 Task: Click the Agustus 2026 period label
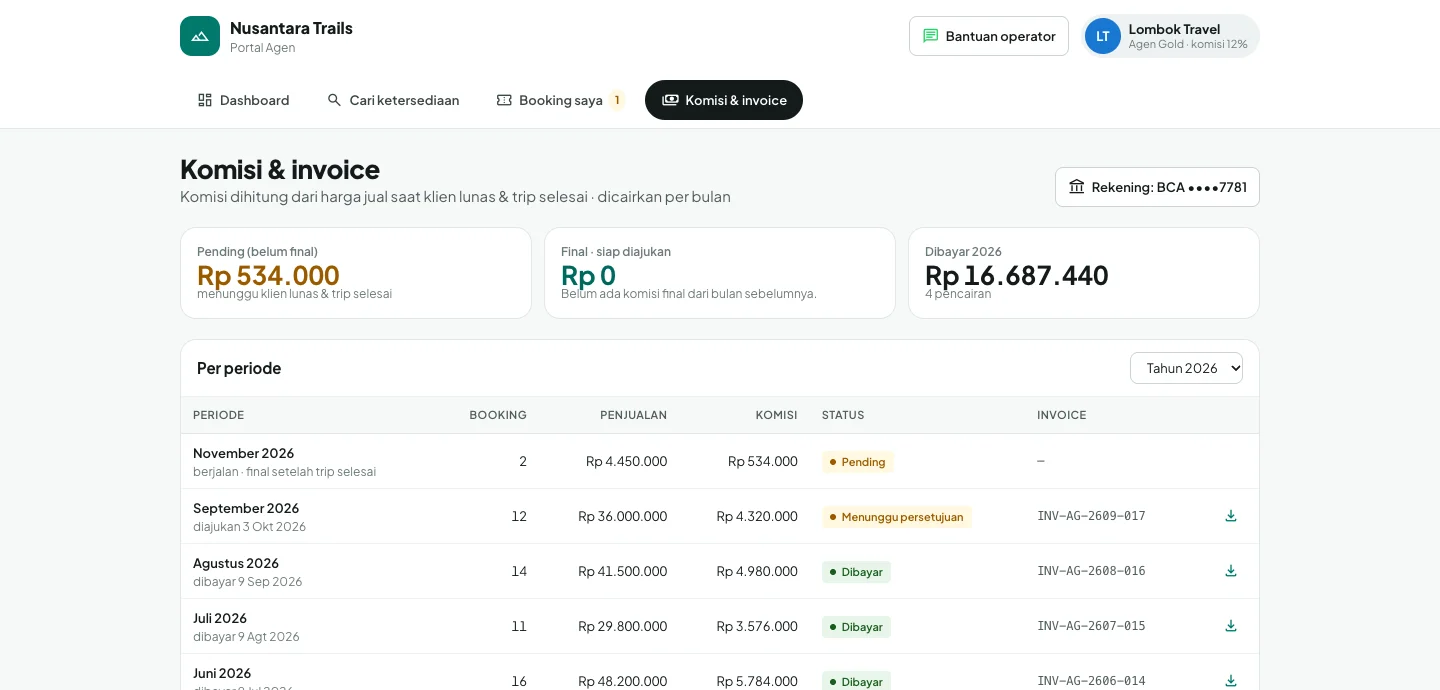pyautogui.click(x=236, y=563)
